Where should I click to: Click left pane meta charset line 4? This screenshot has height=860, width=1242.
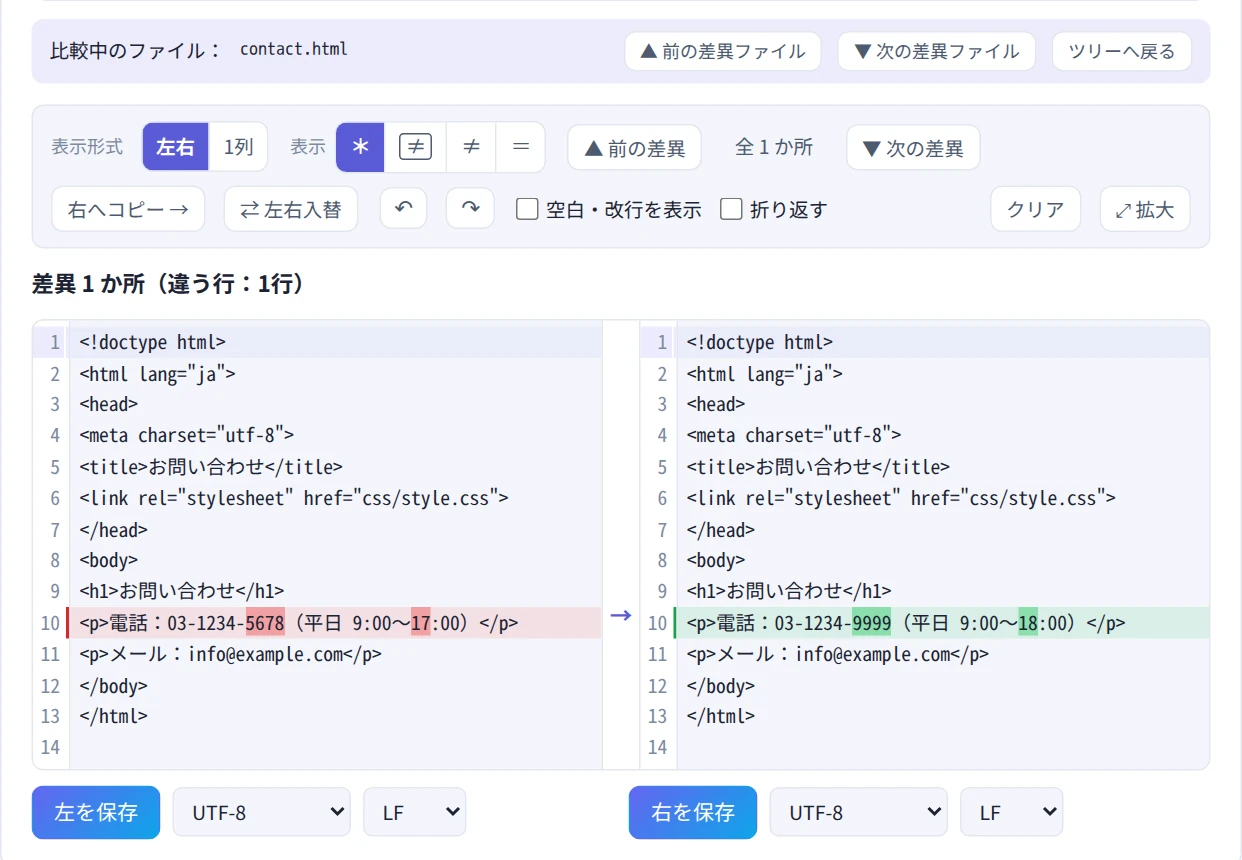pyautogui.click(x=334, y=435)
